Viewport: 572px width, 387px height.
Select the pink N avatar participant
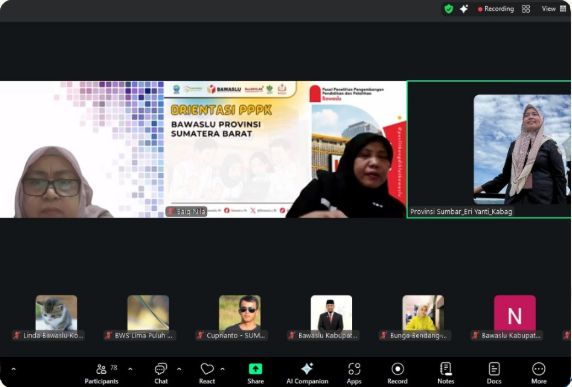[515, 313]
